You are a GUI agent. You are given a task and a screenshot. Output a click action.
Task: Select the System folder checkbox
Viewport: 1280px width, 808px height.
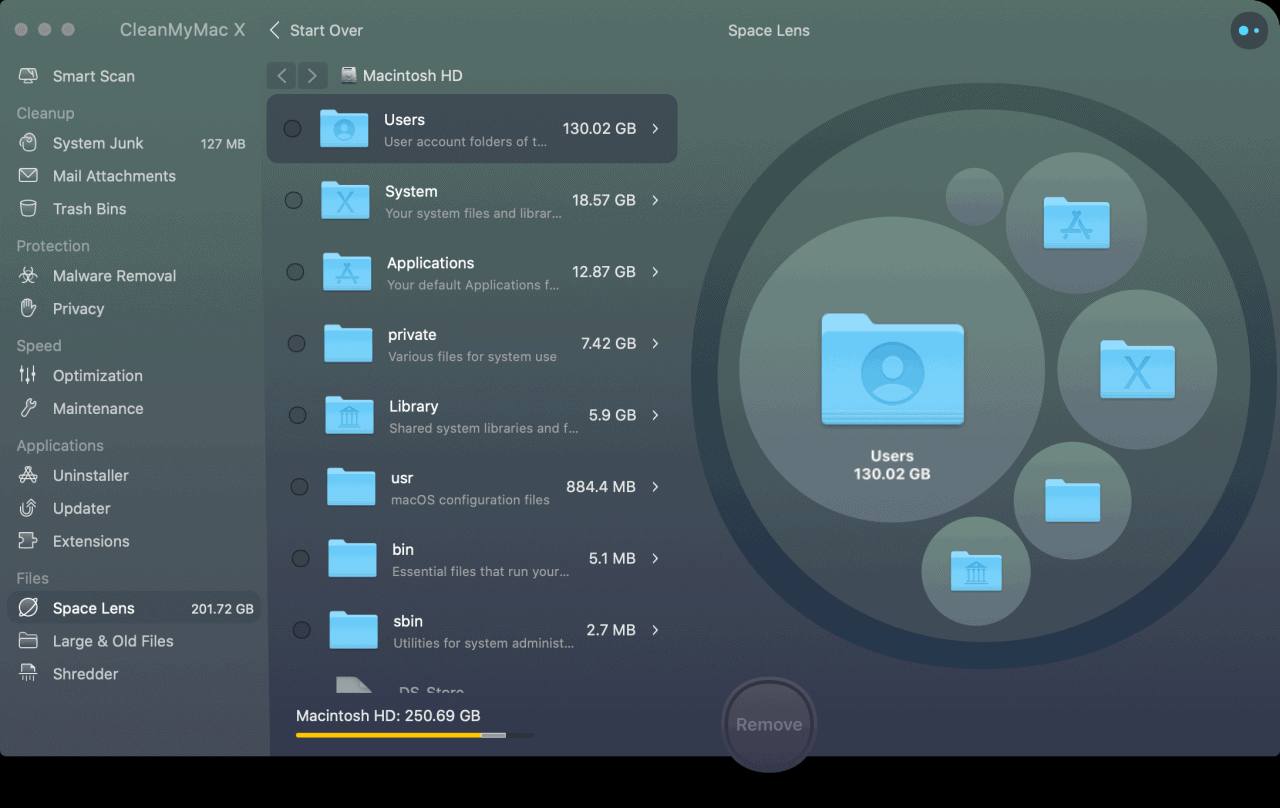coord(293,200)
